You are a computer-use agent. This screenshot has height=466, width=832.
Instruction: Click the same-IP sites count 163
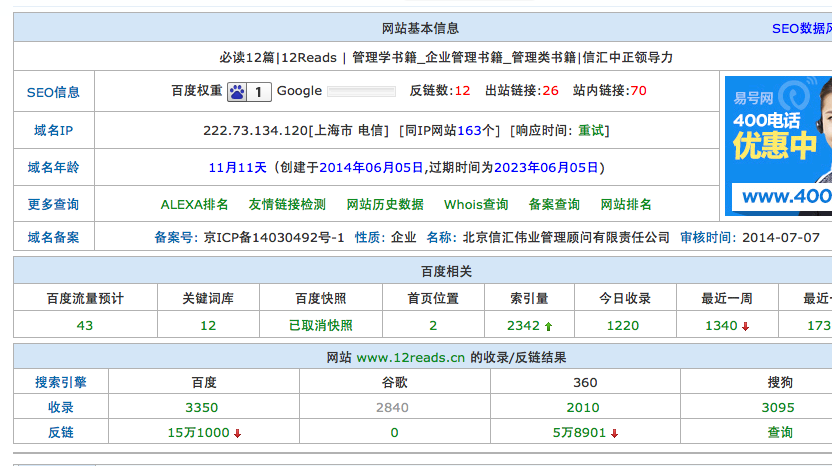click(x=469, y=130)
